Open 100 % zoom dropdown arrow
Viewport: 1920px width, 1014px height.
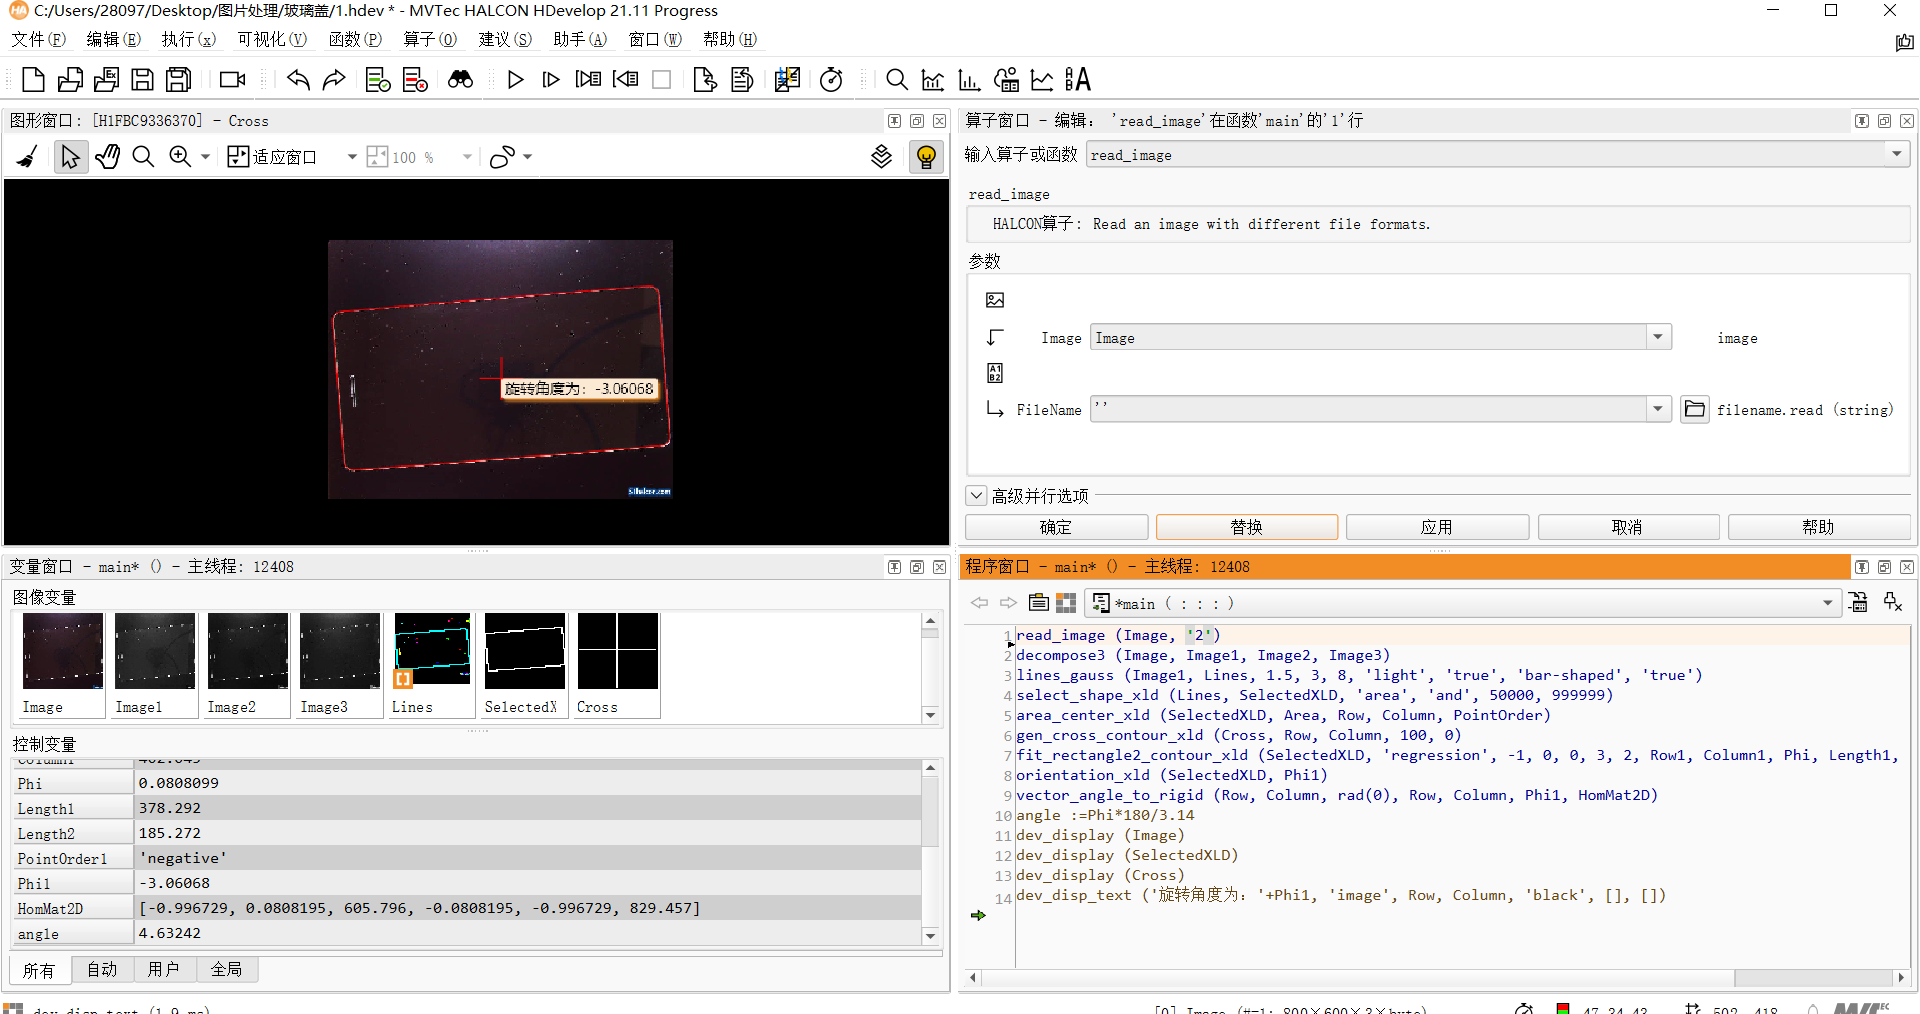(467, 157)
